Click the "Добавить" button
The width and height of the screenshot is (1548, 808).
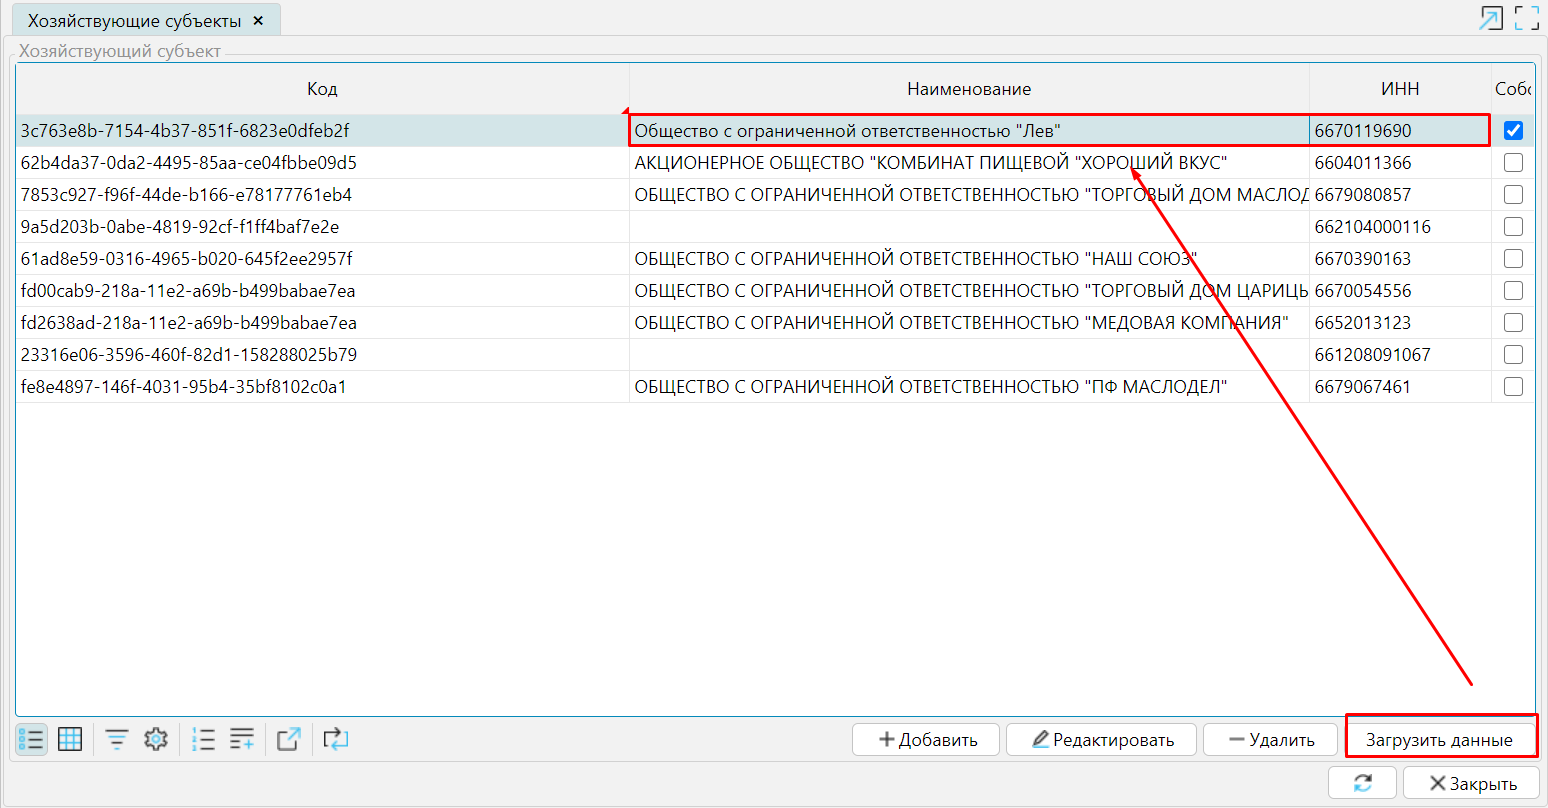pyautogui.click(x=926, y=740)
